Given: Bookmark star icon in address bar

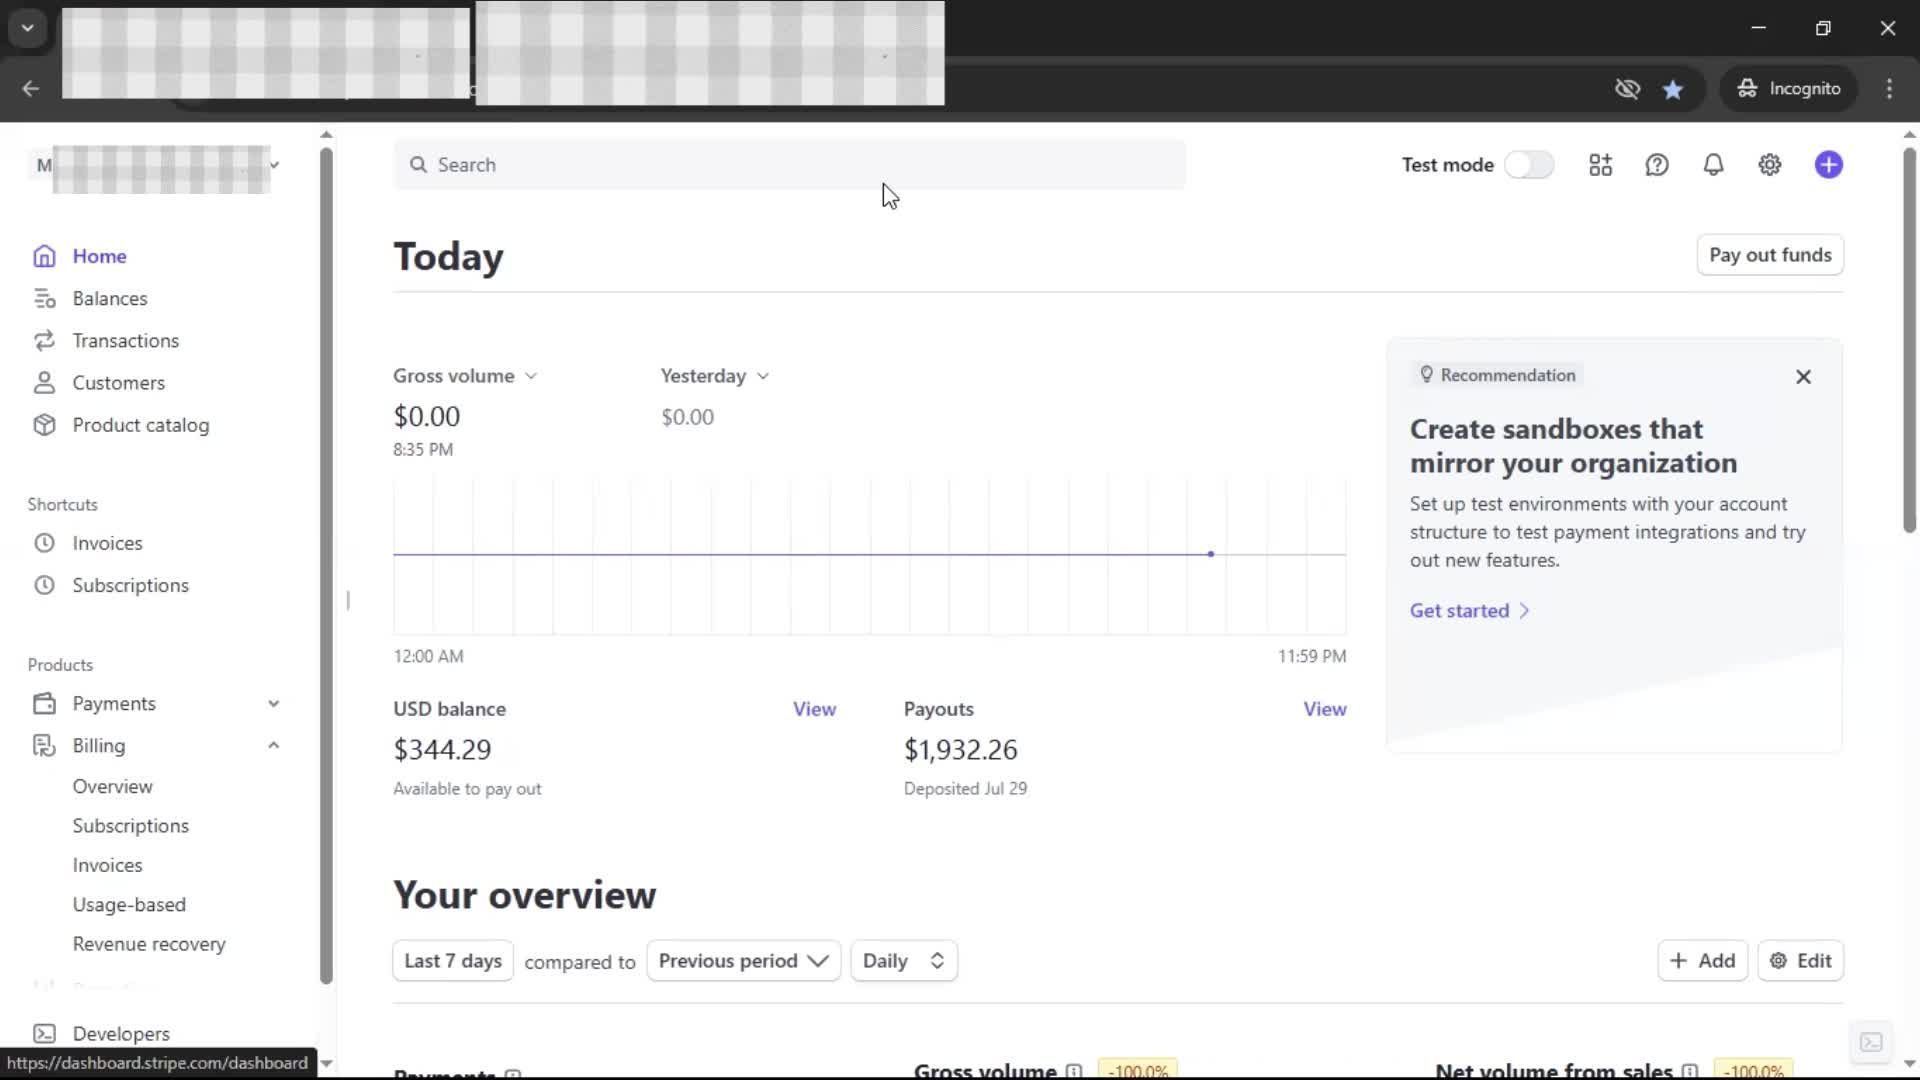Looking at the screenshot, I should (1672, 89).
